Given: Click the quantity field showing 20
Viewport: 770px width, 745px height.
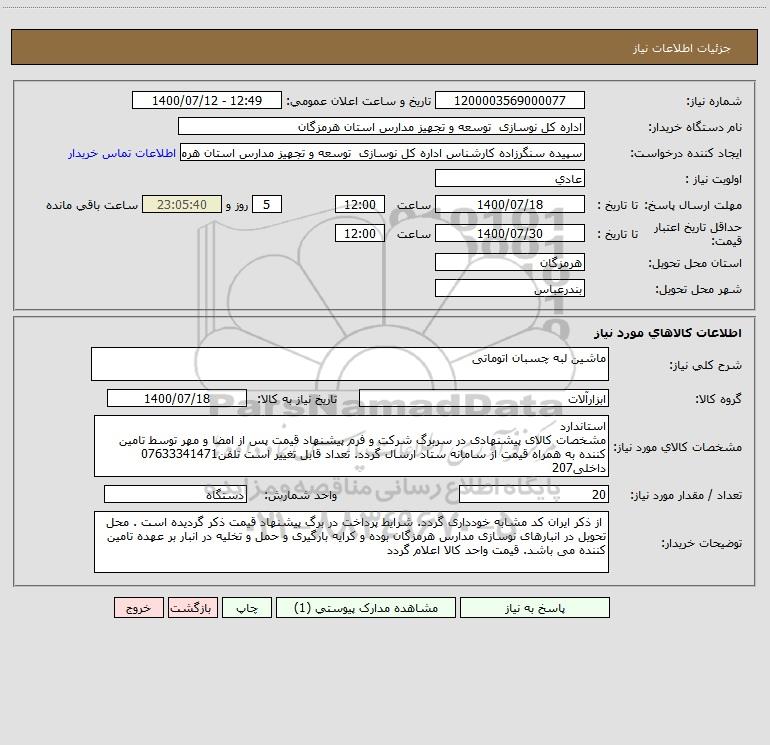Looking at the screenshot, I should (534, 494).
